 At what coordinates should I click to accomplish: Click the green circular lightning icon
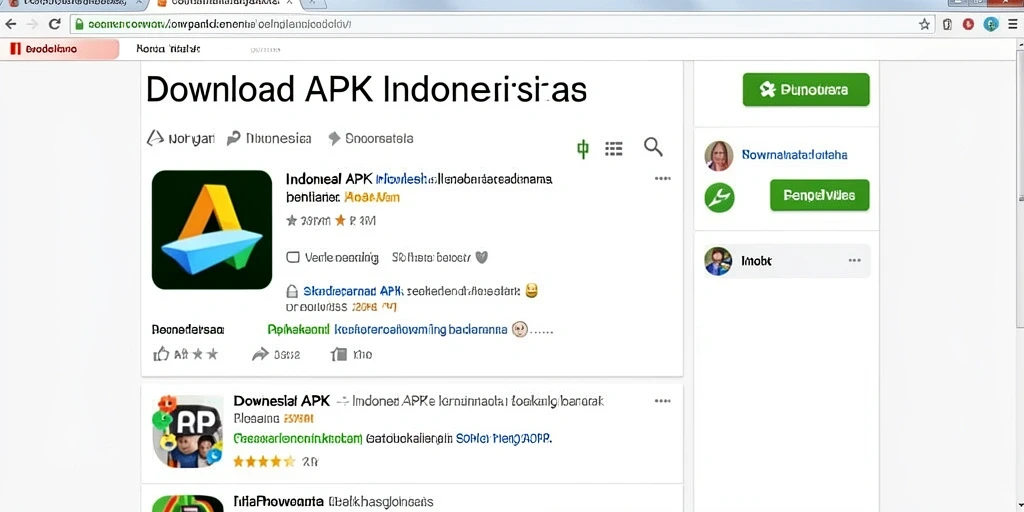pyautogui.click(x=719, y=197)
